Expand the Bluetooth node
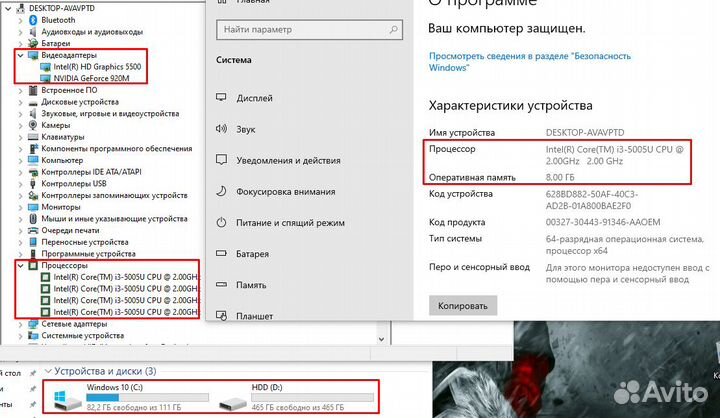The height and width of the screenshot is (418, 720). pos(20,20)
